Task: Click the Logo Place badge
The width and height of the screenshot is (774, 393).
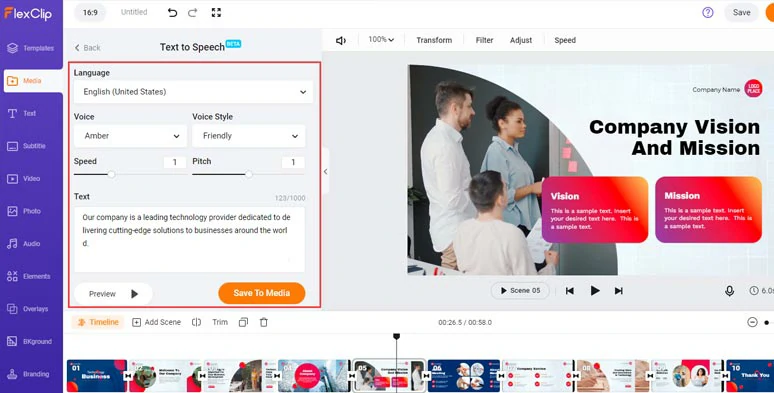Action: tap(753, 89)
